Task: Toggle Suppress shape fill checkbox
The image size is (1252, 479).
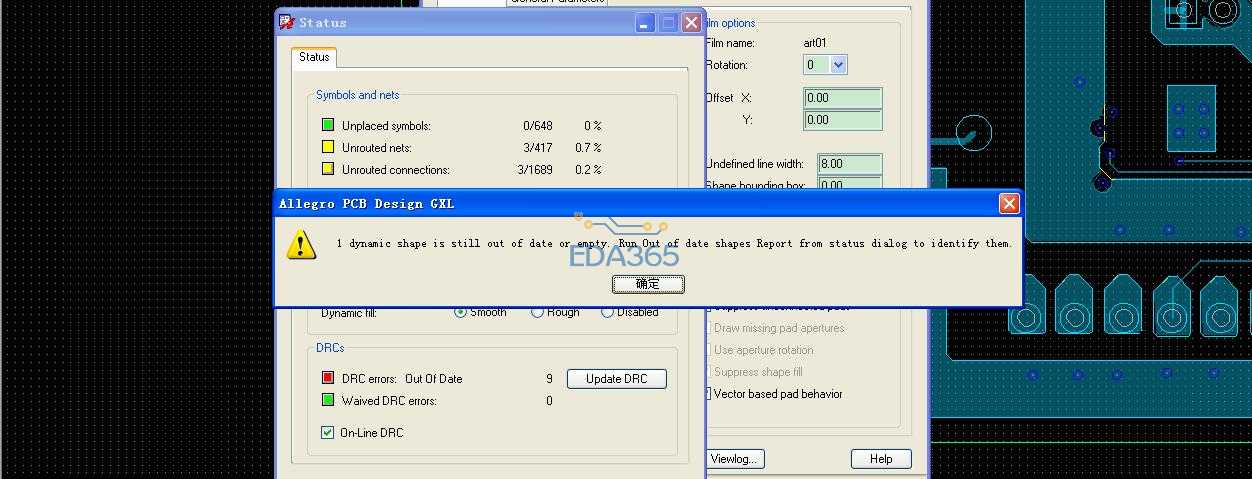Action: tap(711, 372)
